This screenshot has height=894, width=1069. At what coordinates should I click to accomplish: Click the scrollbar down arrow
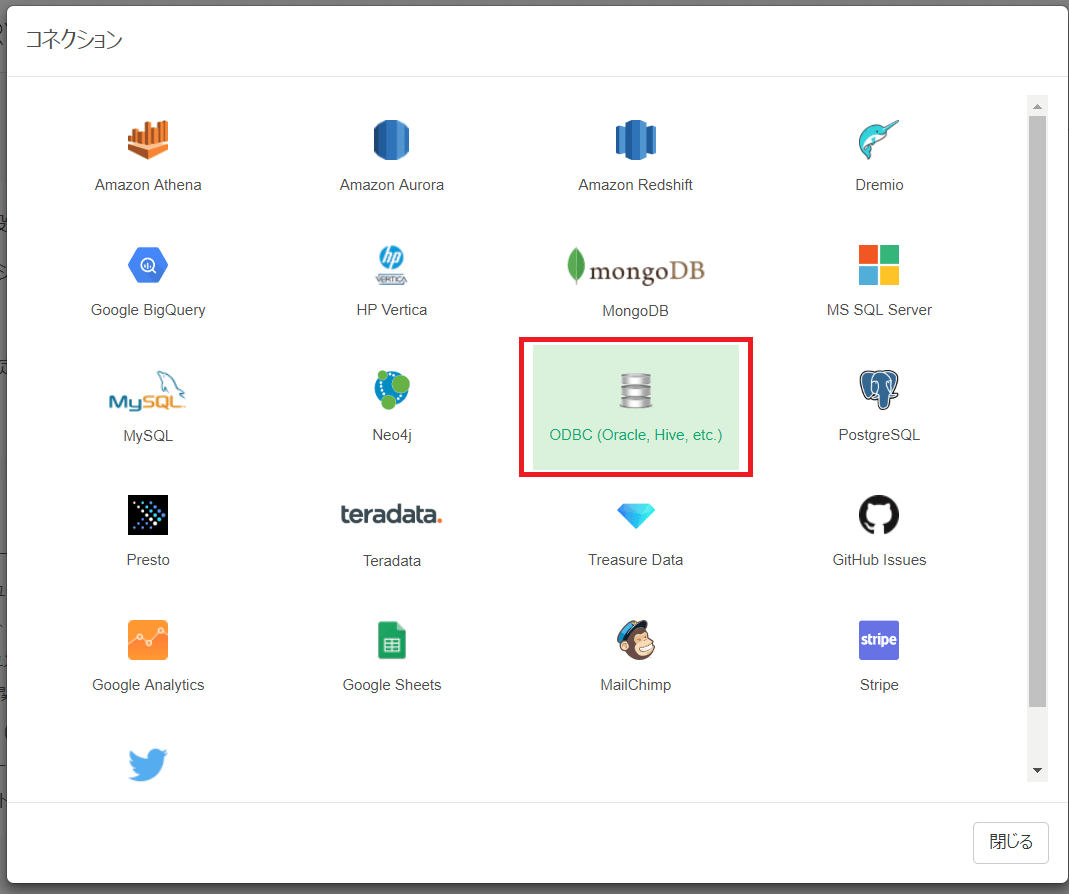[1037, 771]
